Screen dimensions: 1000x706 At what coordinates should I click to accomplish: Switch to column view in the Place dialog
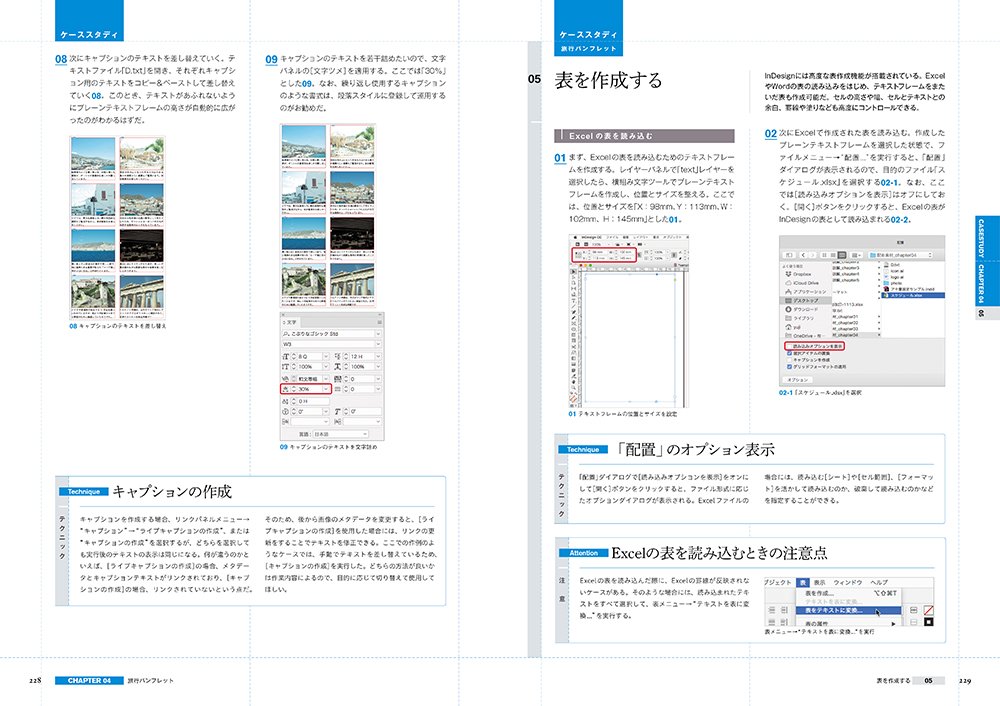[x=841, y=255]
